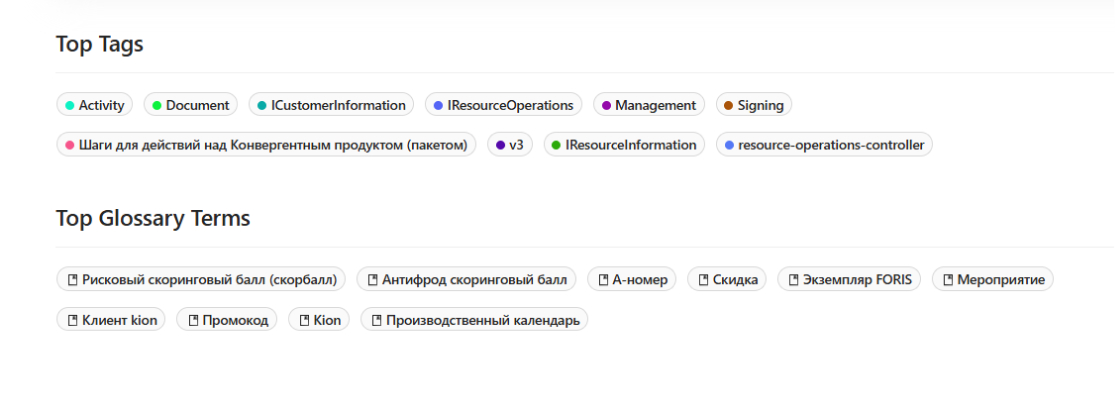
Task: Open the IResourceInformation tag
Action: (x=624, y=145)
